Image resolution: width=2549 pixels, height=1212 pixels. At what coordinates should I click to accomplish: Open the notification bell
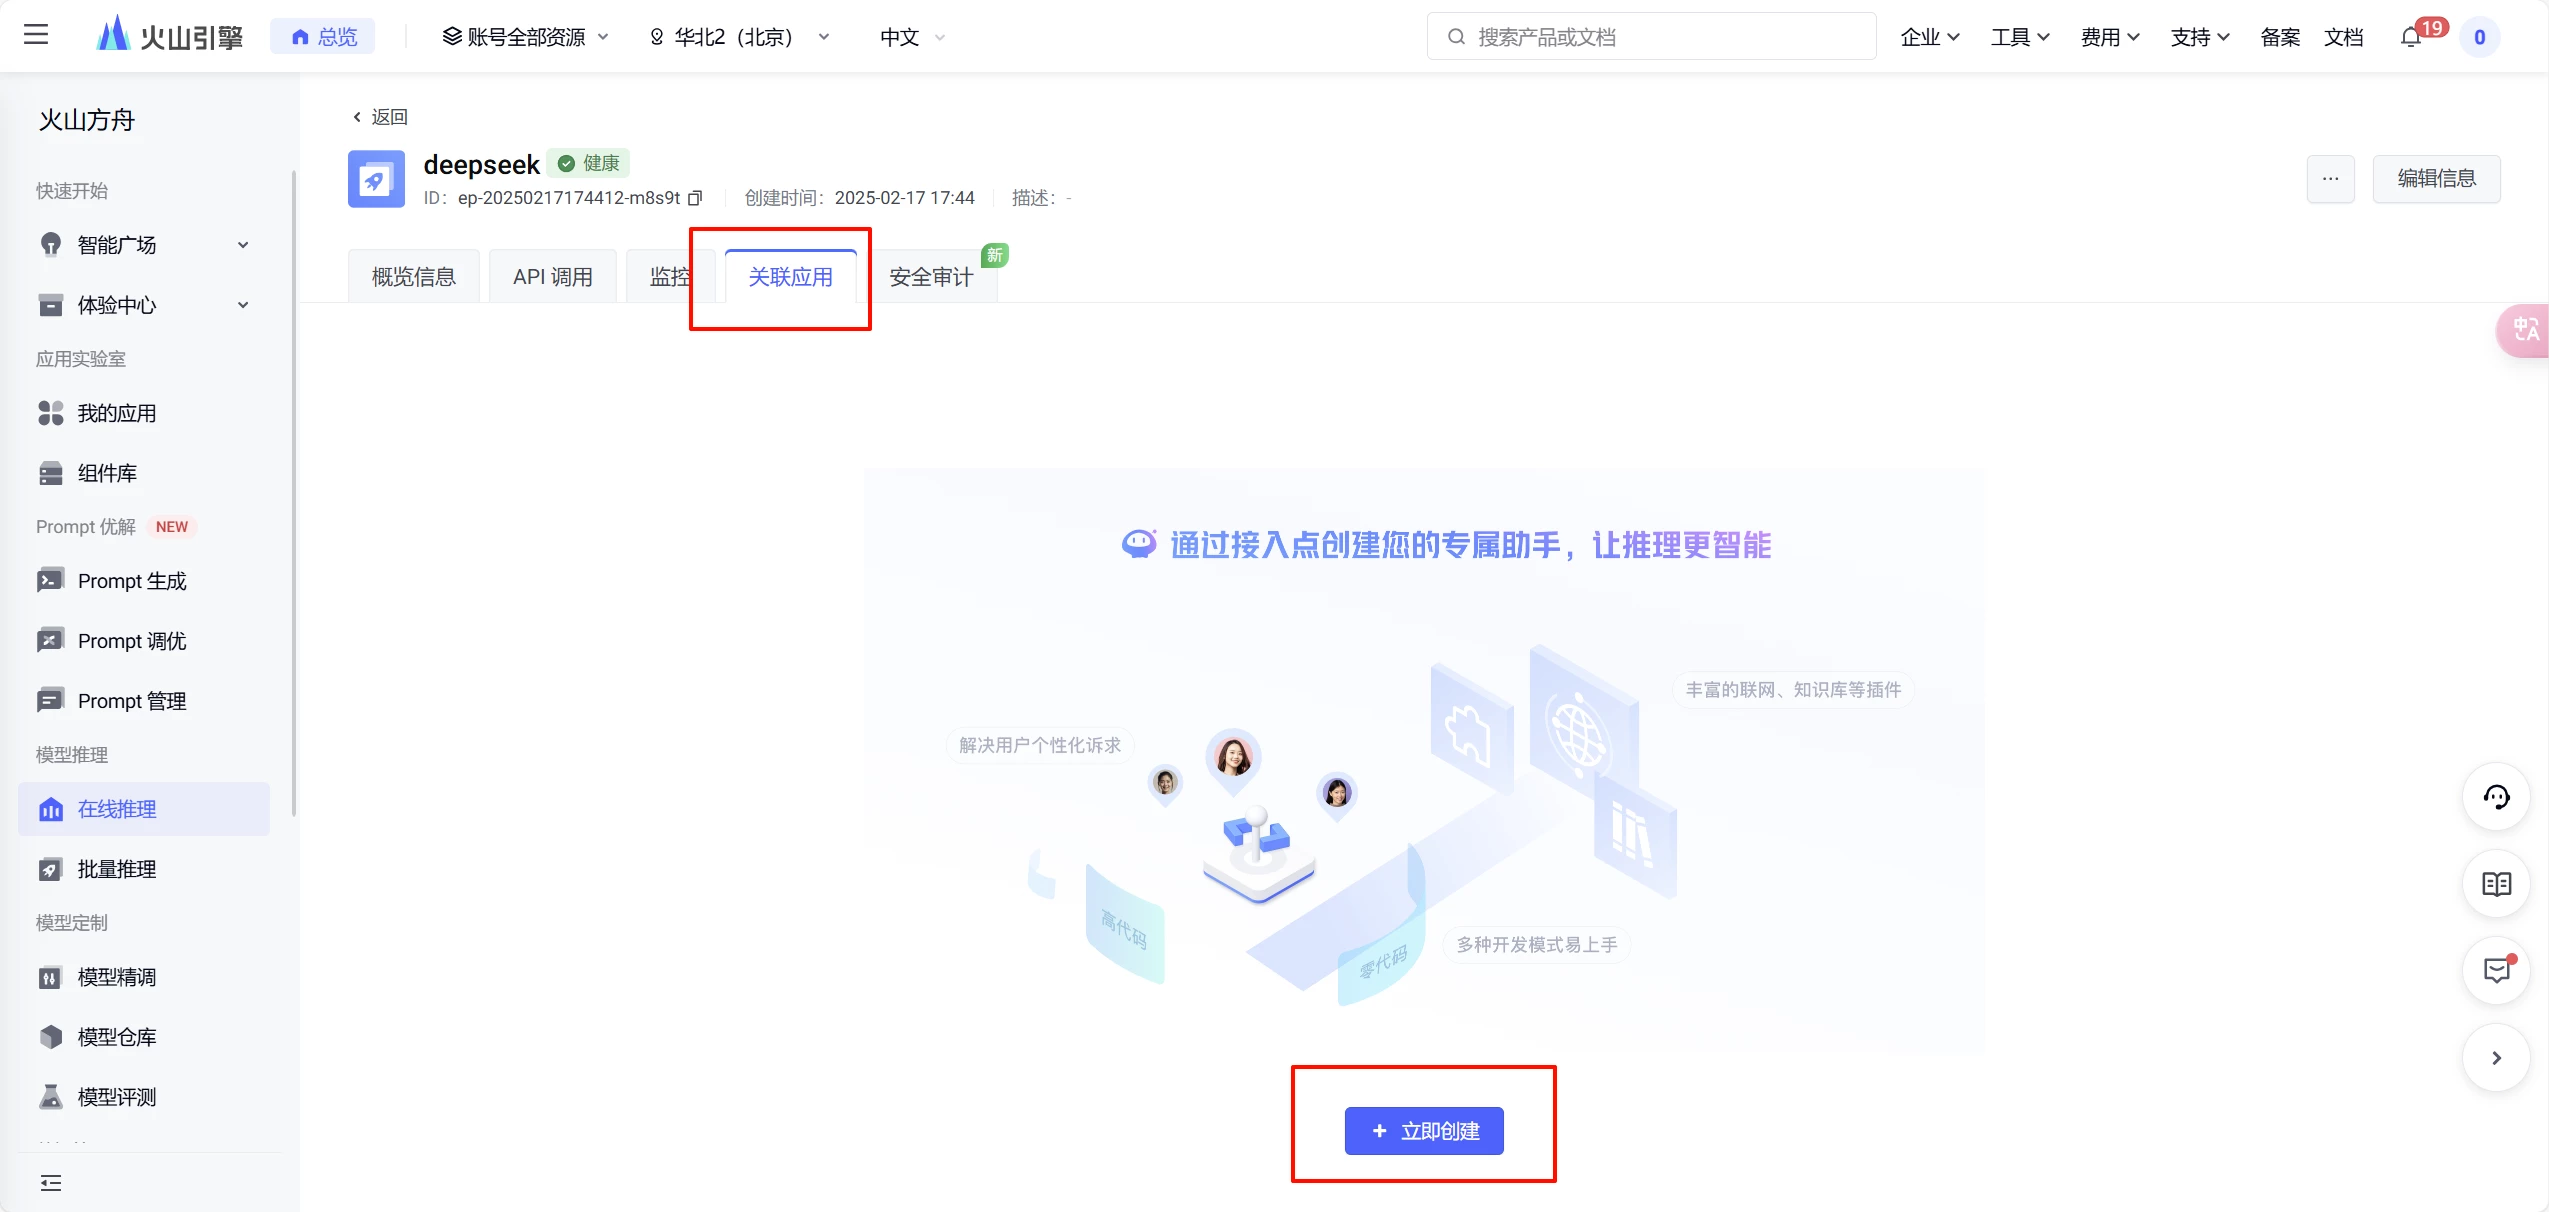coord(2411,38)
